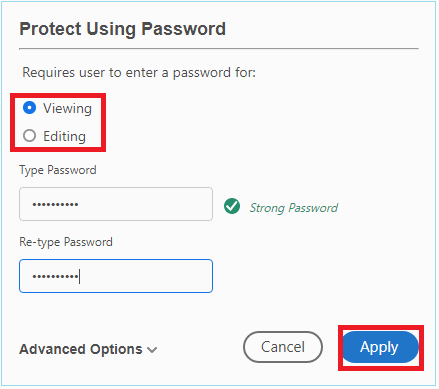Click the Protect Using Password title
Screen dimensions: 439x389
pos(123,29)
